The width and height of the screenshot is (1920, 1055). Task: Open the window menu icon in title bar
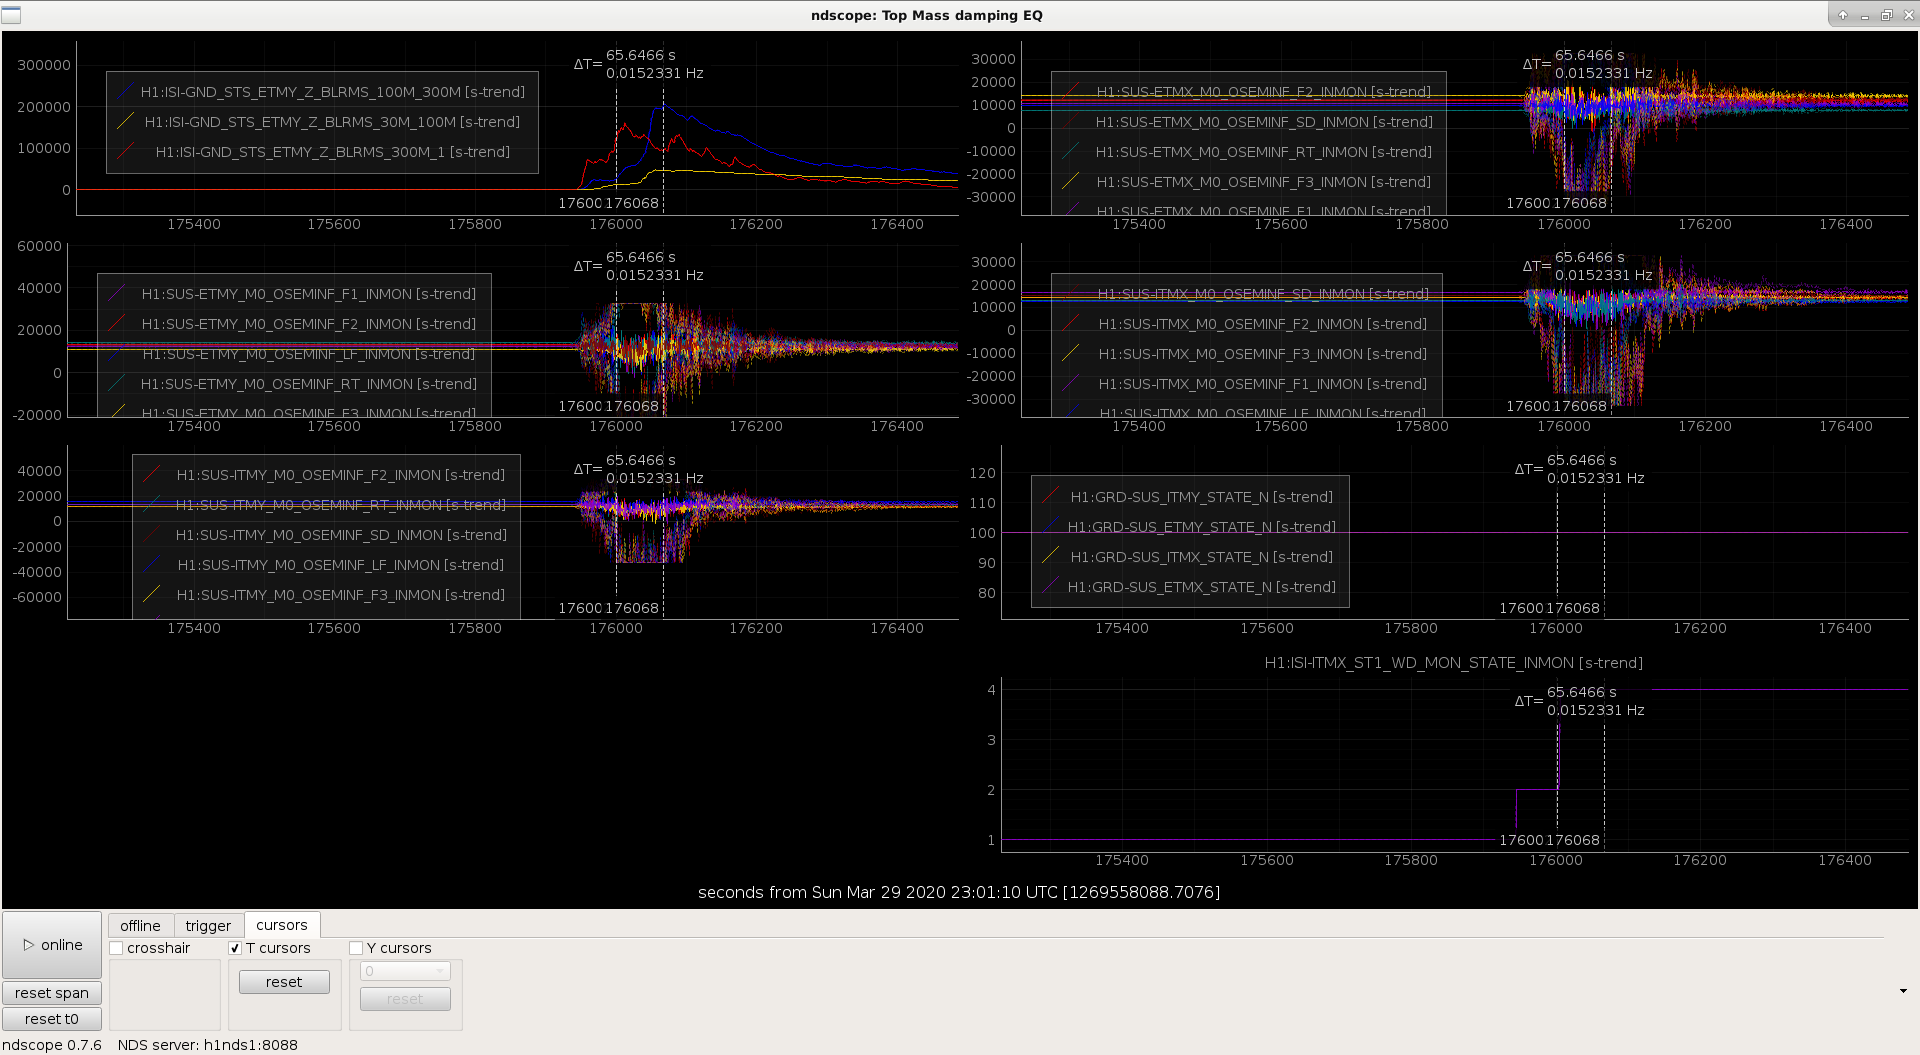pos(11,15)
